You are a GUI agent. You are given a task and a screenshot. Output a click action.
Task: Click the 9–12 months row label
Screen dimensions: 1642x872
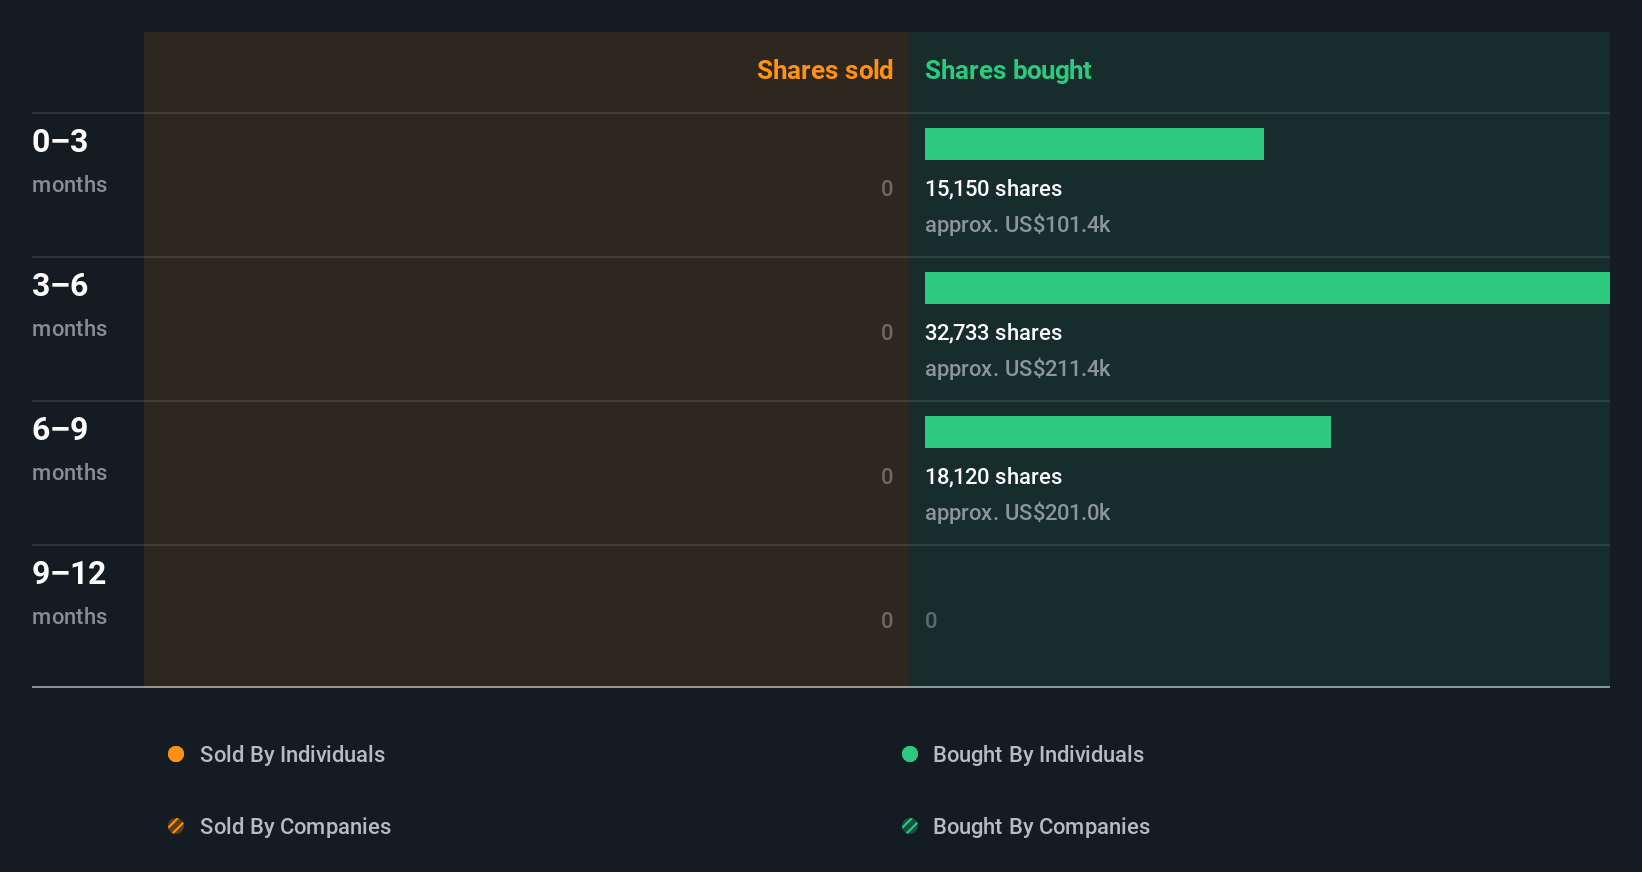(69, 593)
